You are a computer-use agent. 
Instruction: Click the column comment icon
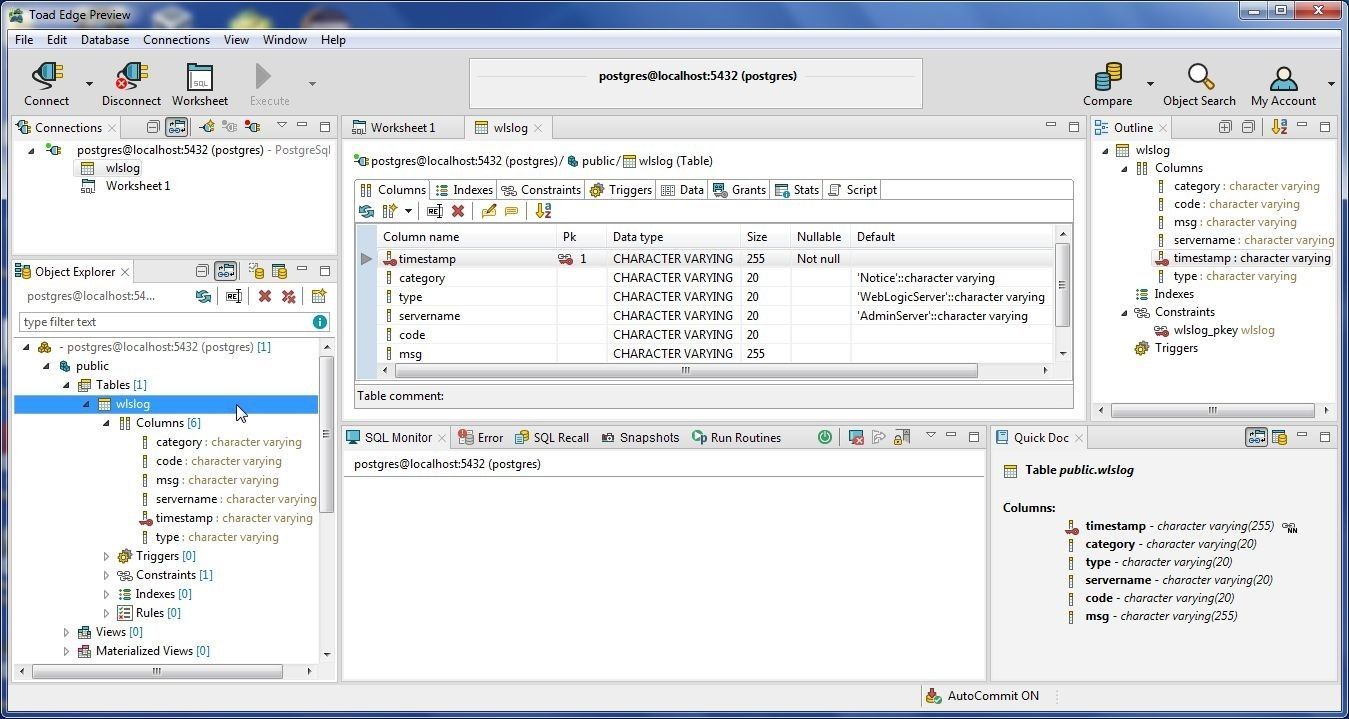(x=511, y=211)
